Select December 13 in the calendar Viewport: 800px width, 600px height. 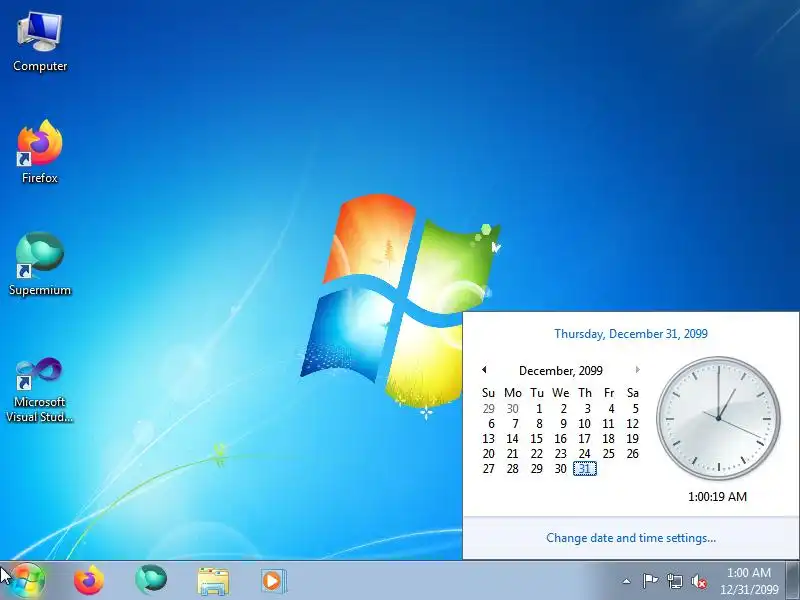488,439
